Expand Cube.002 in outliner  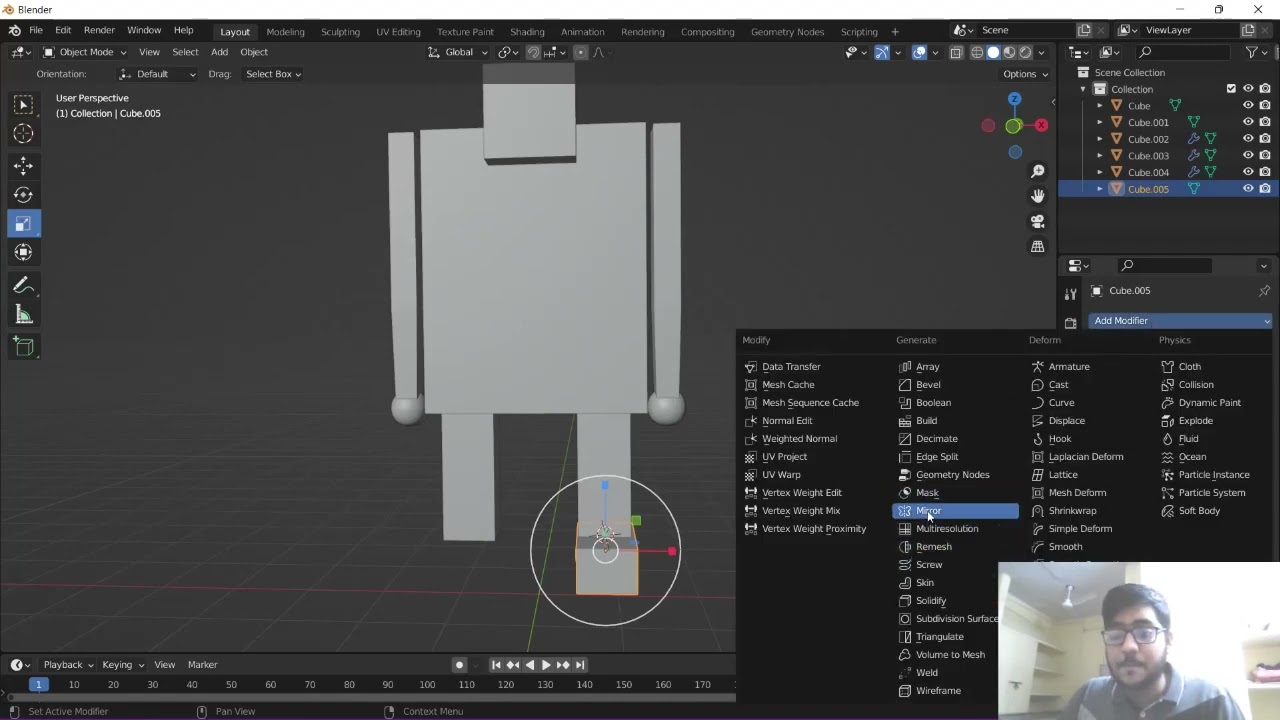click(1100, 139)
